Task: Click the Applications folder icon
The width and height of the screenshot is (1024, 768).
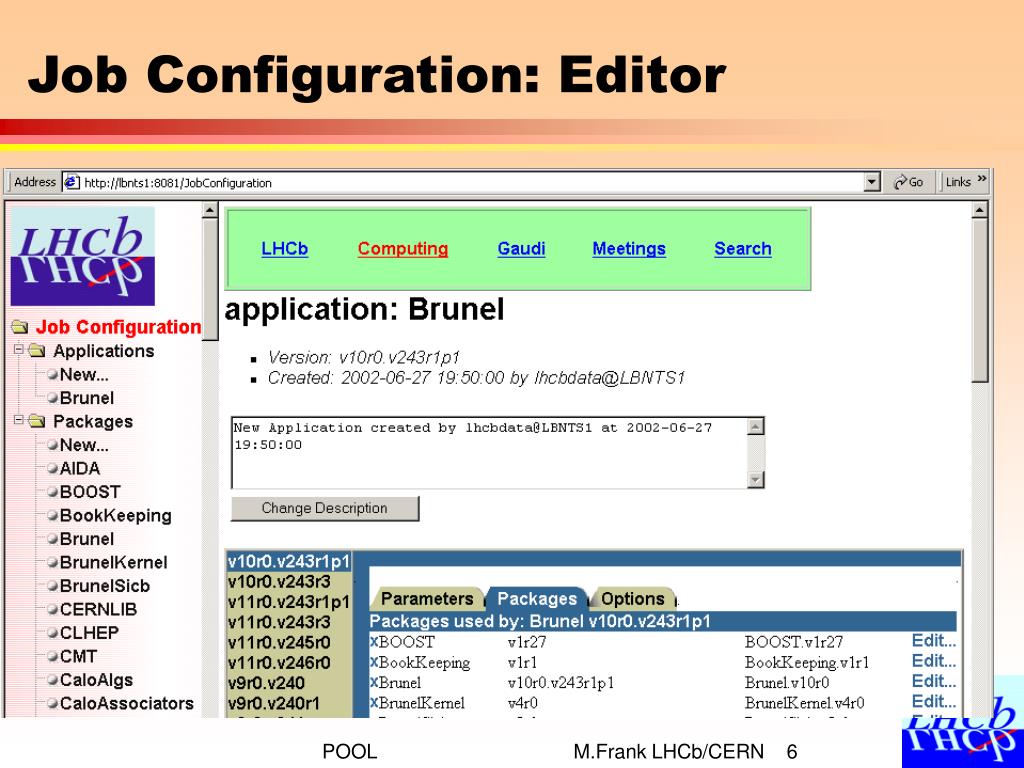Action: coord(37,351)
